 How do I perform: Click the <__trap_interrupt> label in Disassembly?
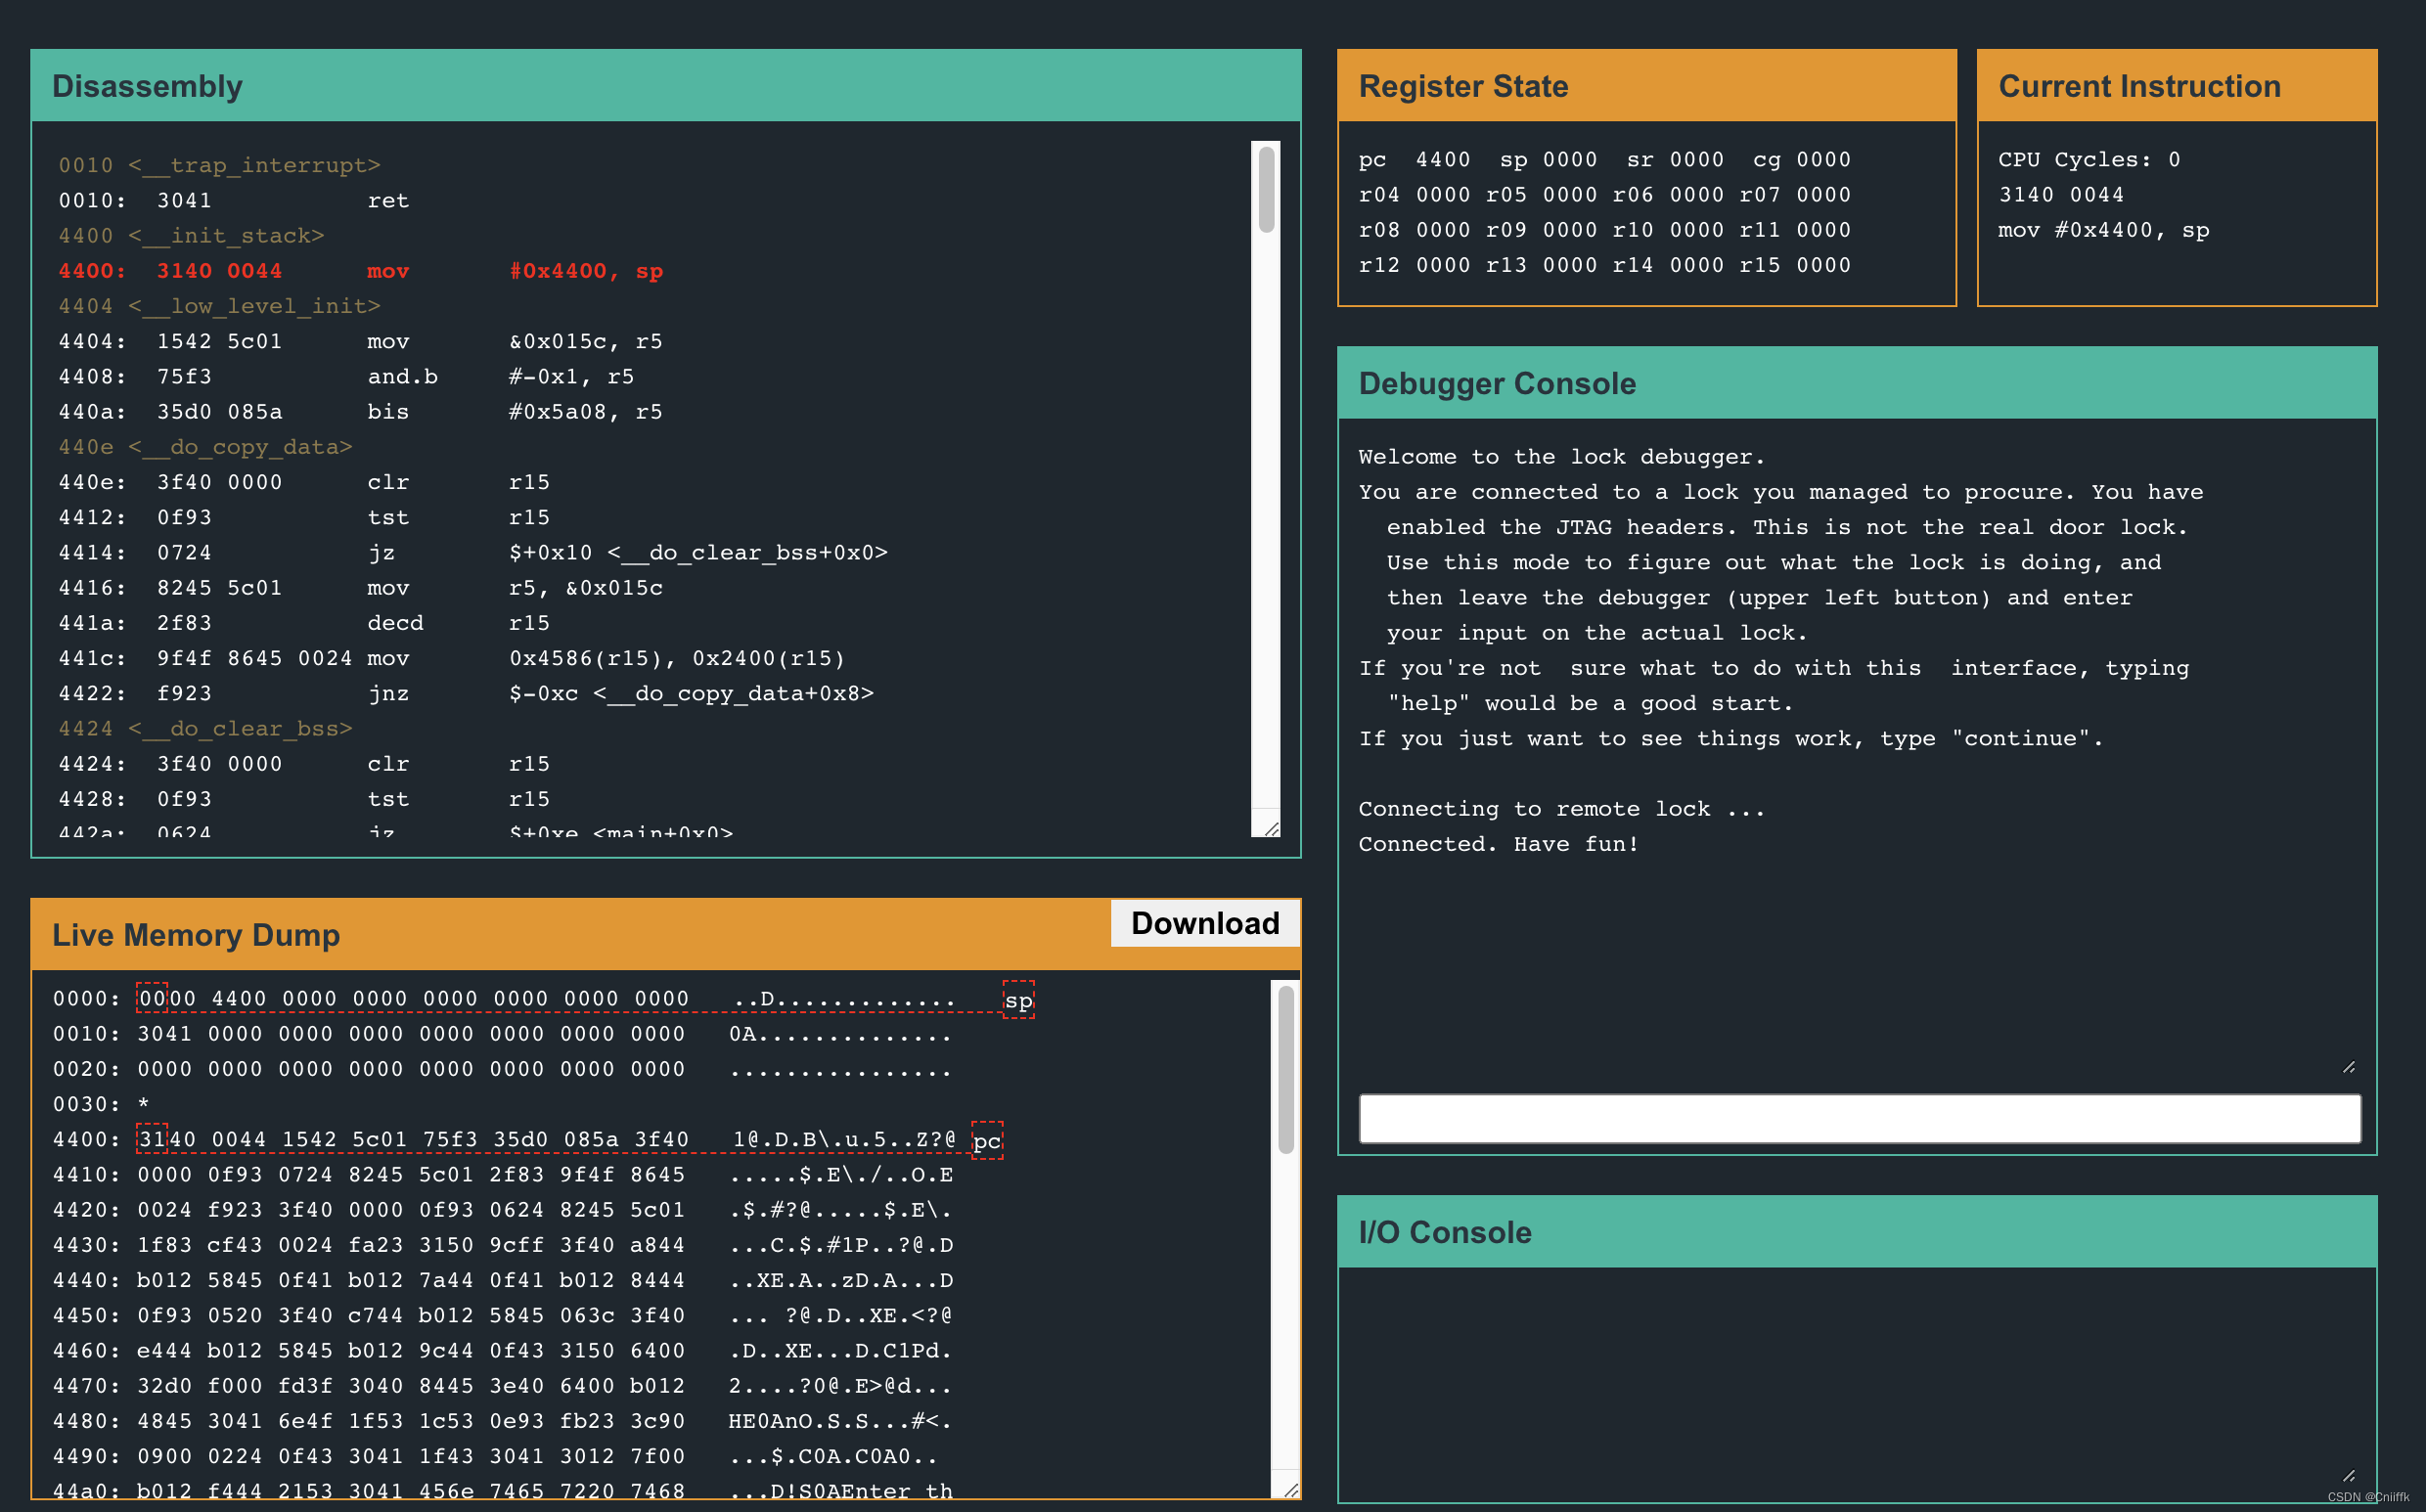click(254, 165)
